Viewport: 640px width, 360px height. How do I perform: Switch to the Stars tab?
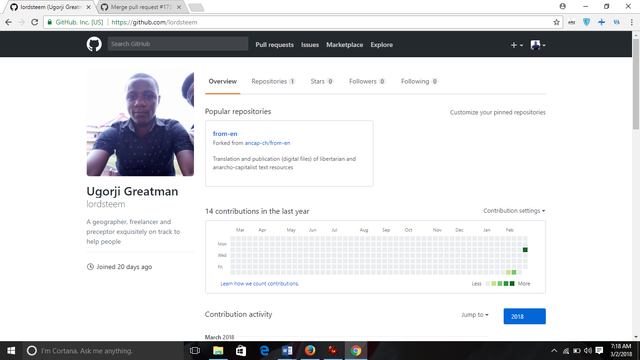point(322,81)
